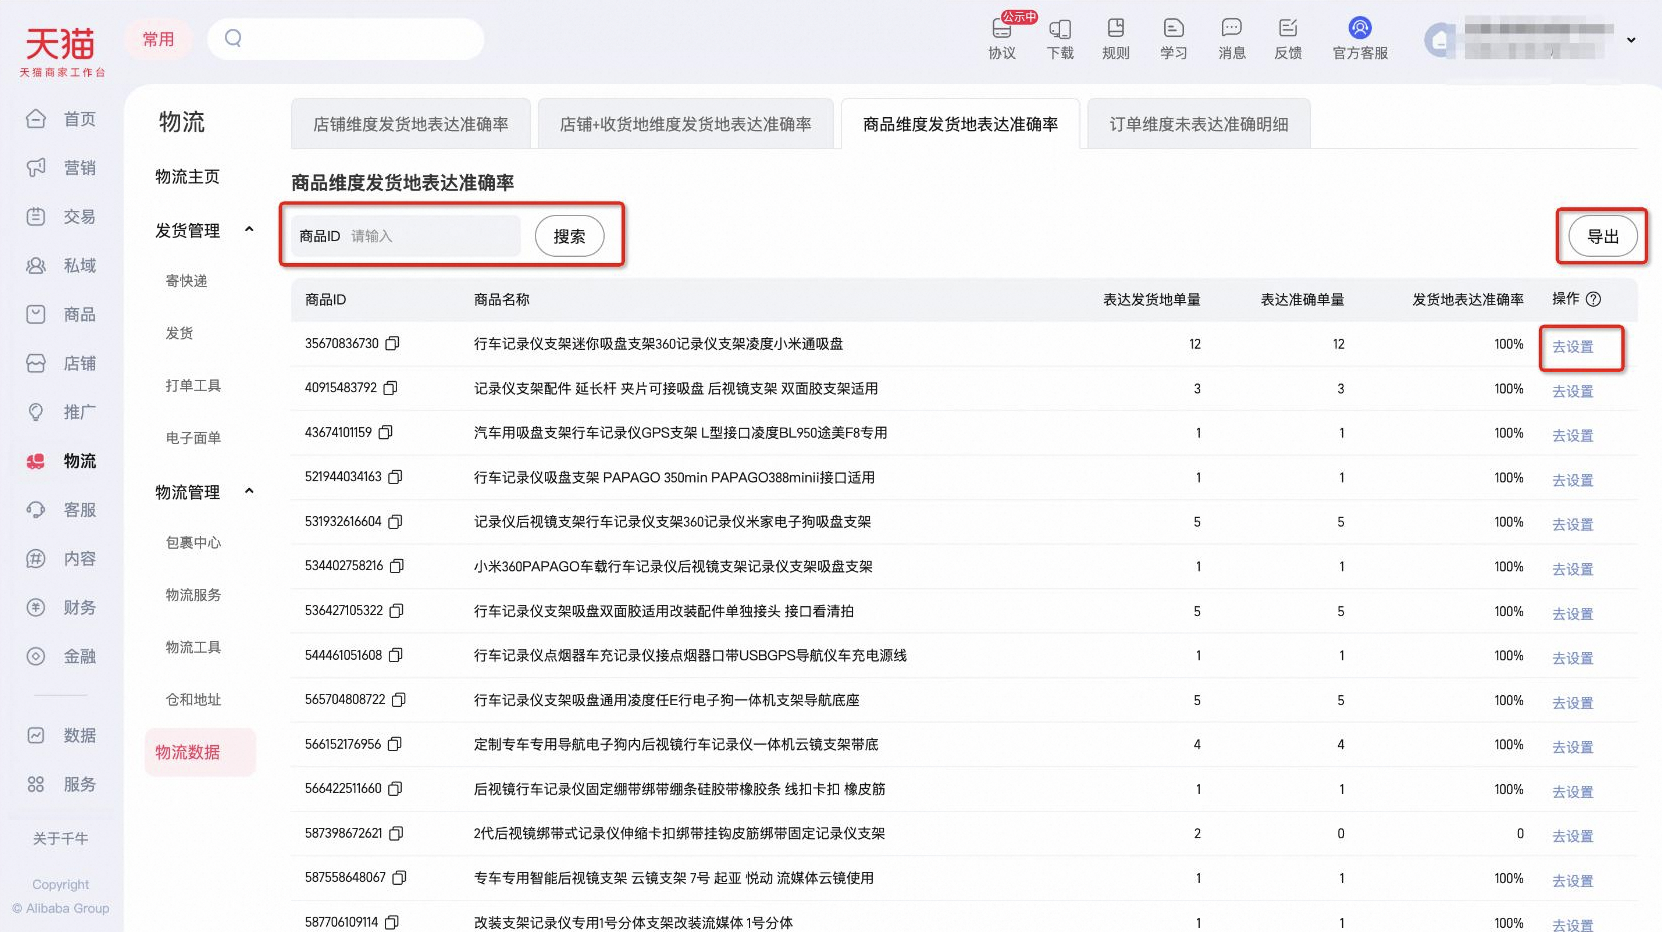1662x932 pixels.
Task: Open 打单工具 menu item
Action: coord(193,386)
